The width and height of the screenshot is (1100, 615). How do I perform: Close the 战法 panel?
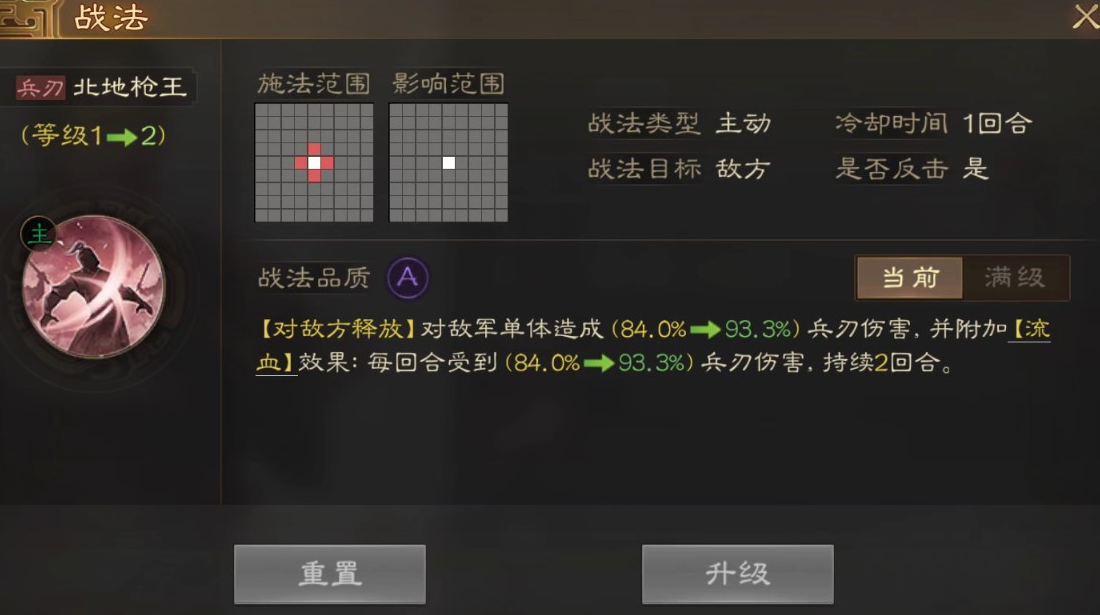tap(1085, 15)
